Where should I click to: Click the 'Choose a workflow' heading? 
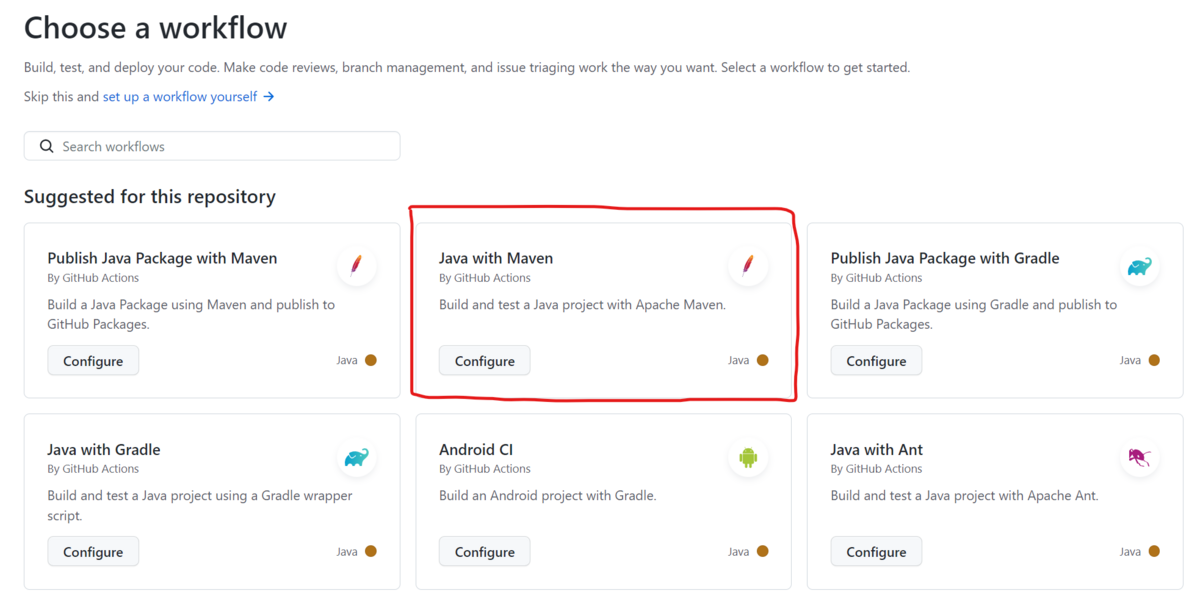[x=155, y=28]
